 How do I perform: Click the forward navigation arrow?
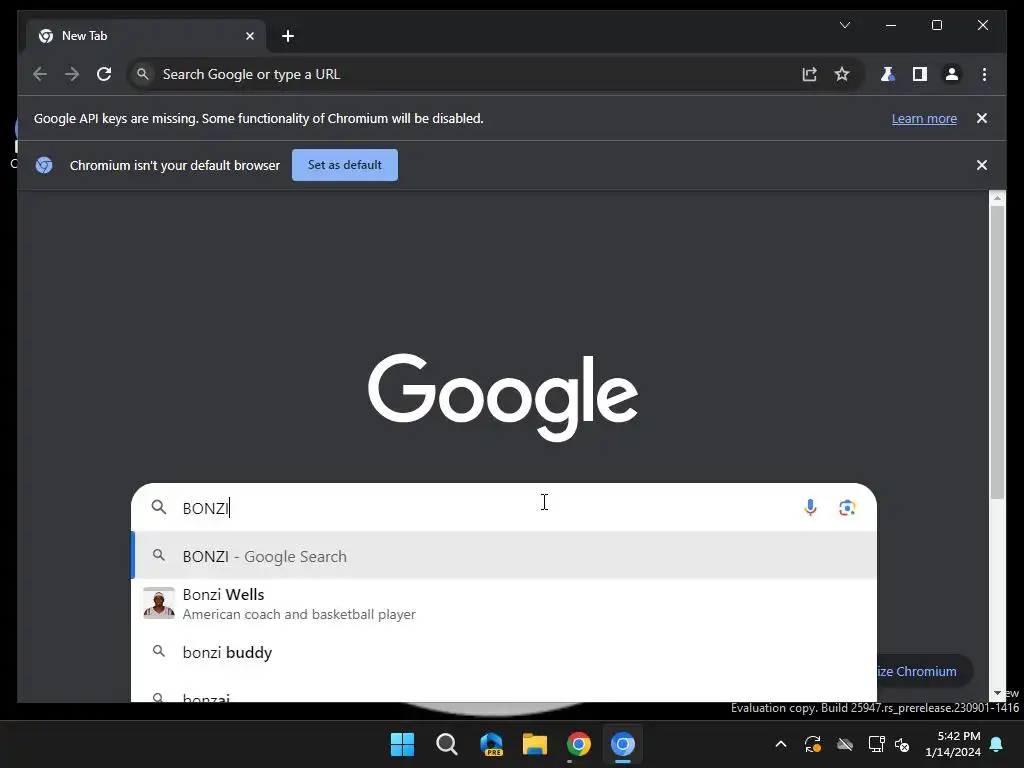click(x=72, y=74)
